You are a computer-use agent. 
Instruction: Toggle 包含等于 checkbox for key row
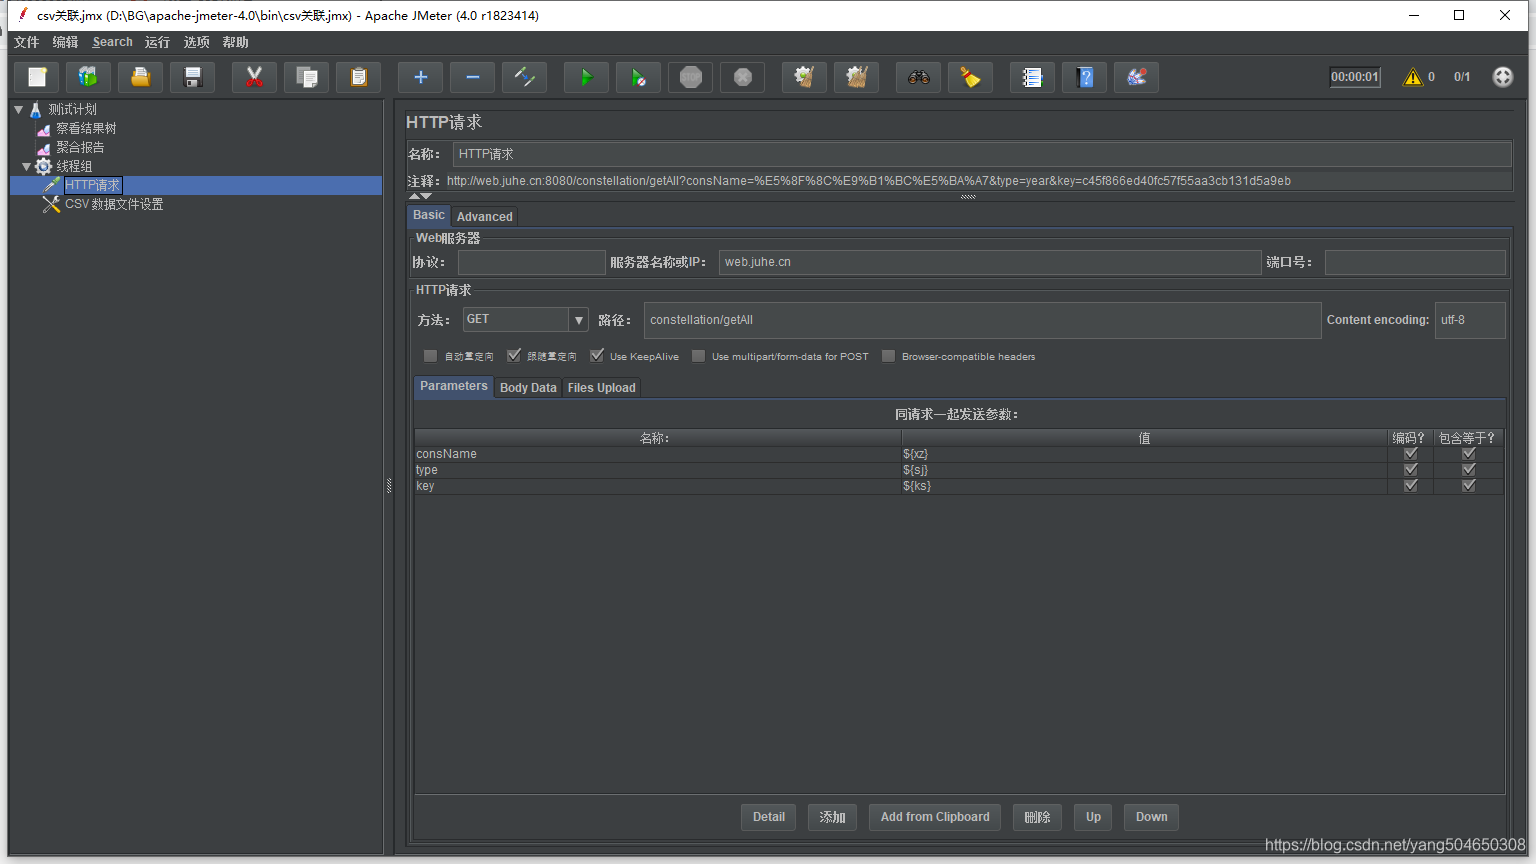coord(1469,486)
